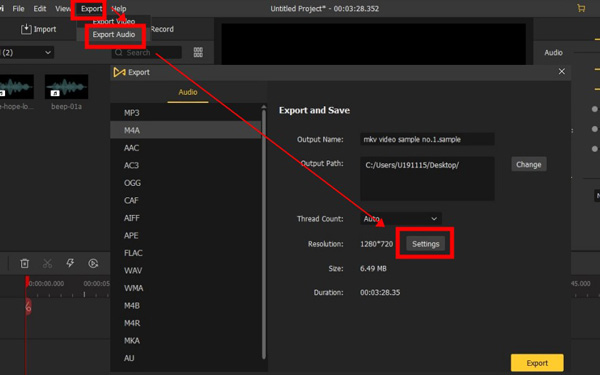Toggle the grid view icon

198,52
